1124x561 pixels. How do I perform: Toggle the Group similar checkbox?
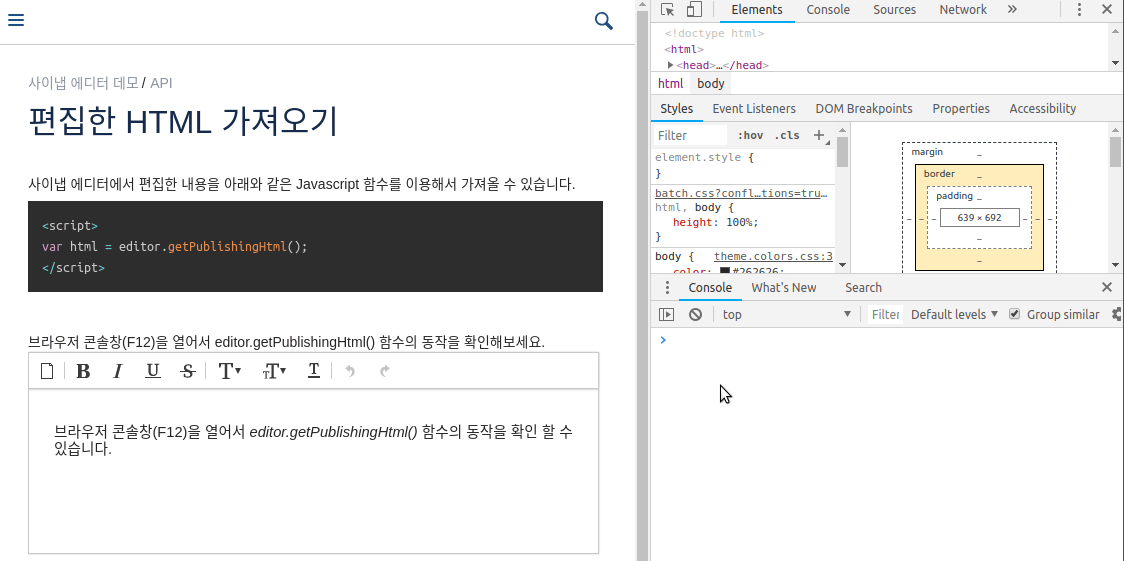click(x=1015, y=314)
